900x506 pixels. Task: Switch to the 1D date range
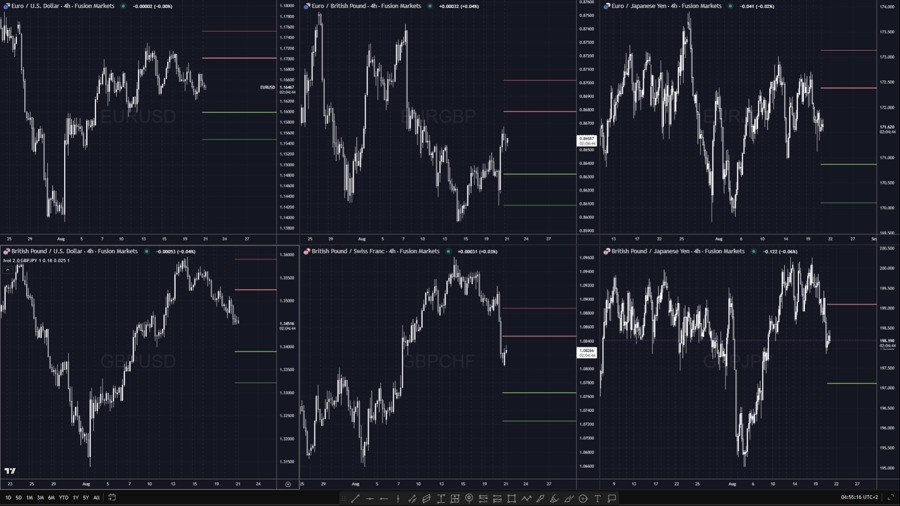pyautogui.click(x=8, y=497)
